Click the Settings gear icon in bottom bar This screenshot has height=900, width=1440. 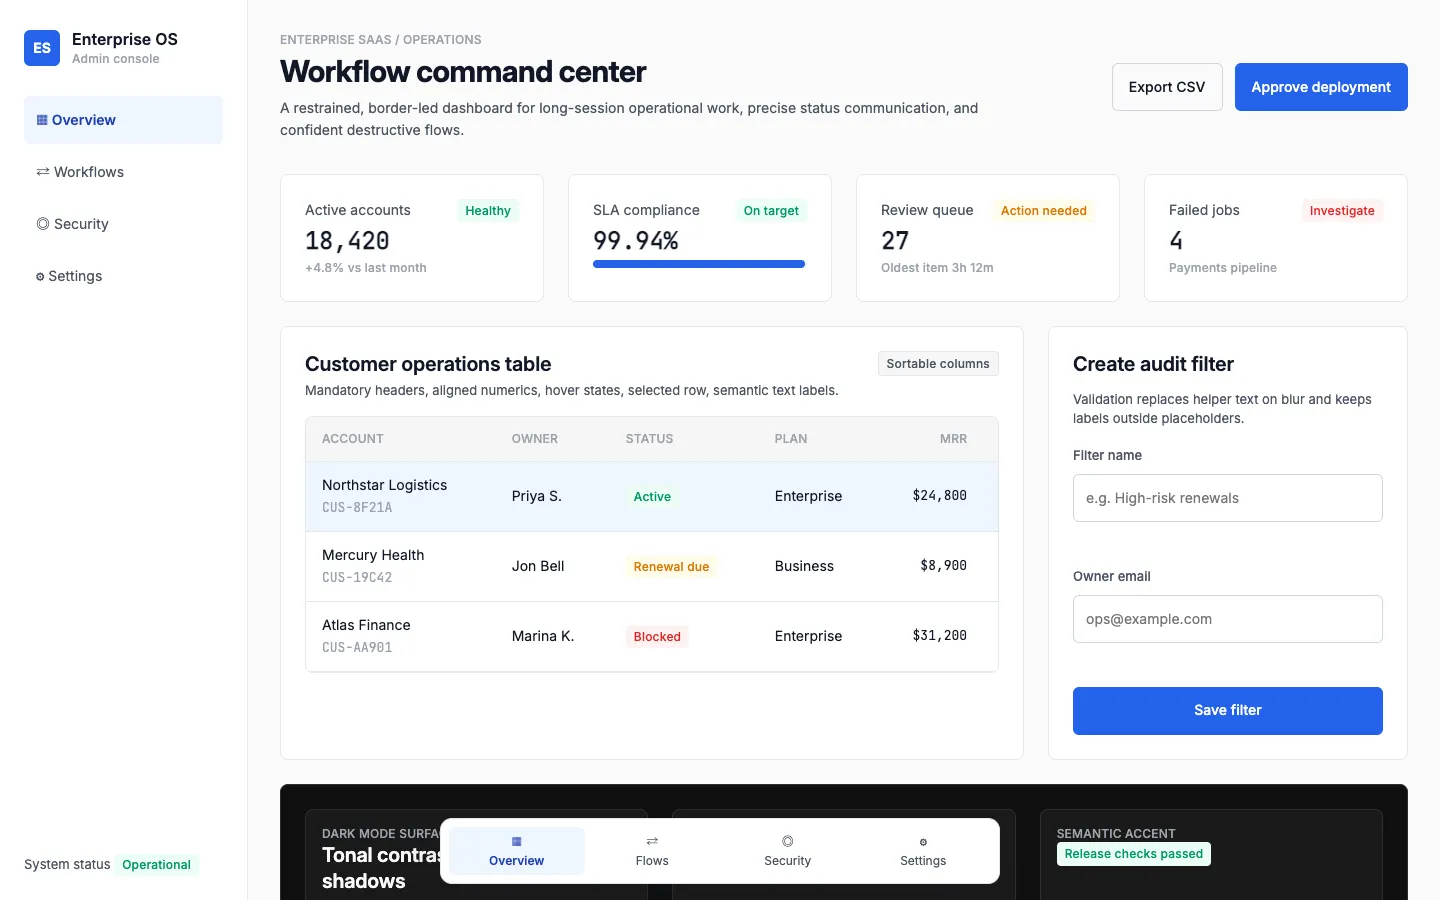pos(923,842)
